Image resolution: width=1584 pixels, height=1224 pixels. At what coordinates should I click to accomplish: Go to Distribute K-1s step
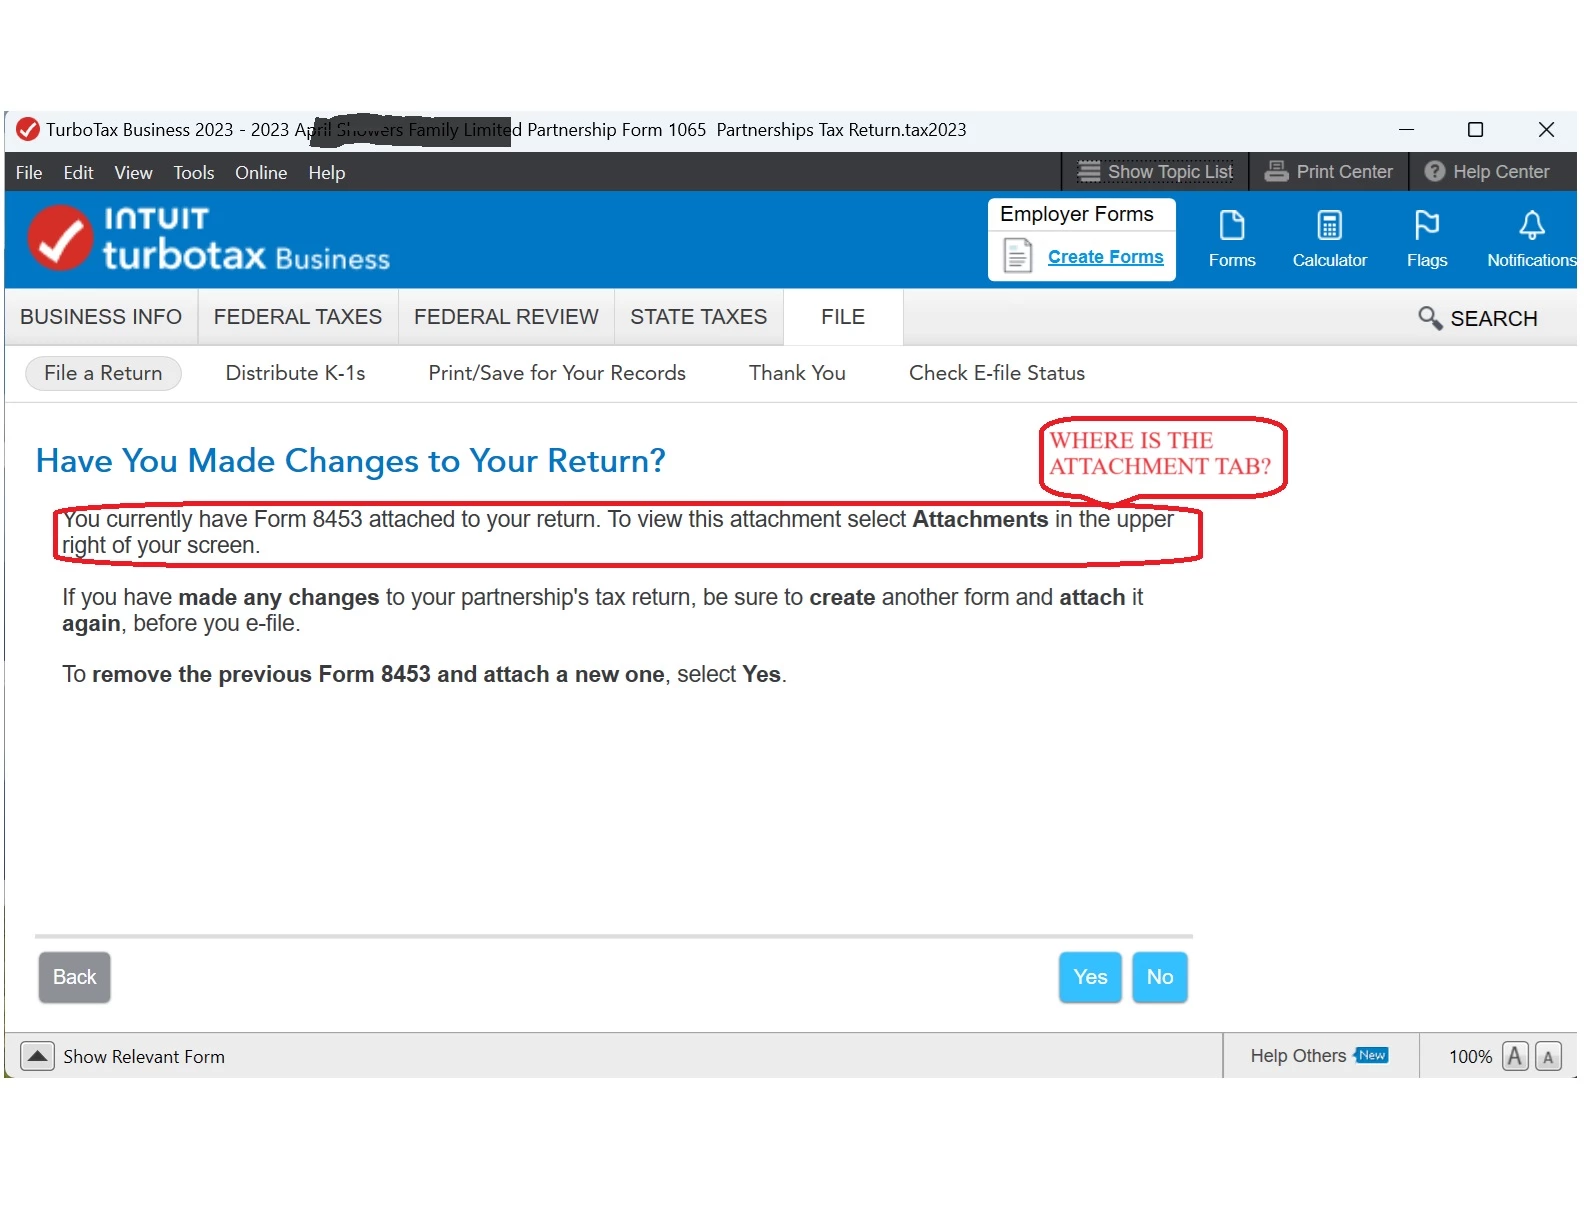295,373
